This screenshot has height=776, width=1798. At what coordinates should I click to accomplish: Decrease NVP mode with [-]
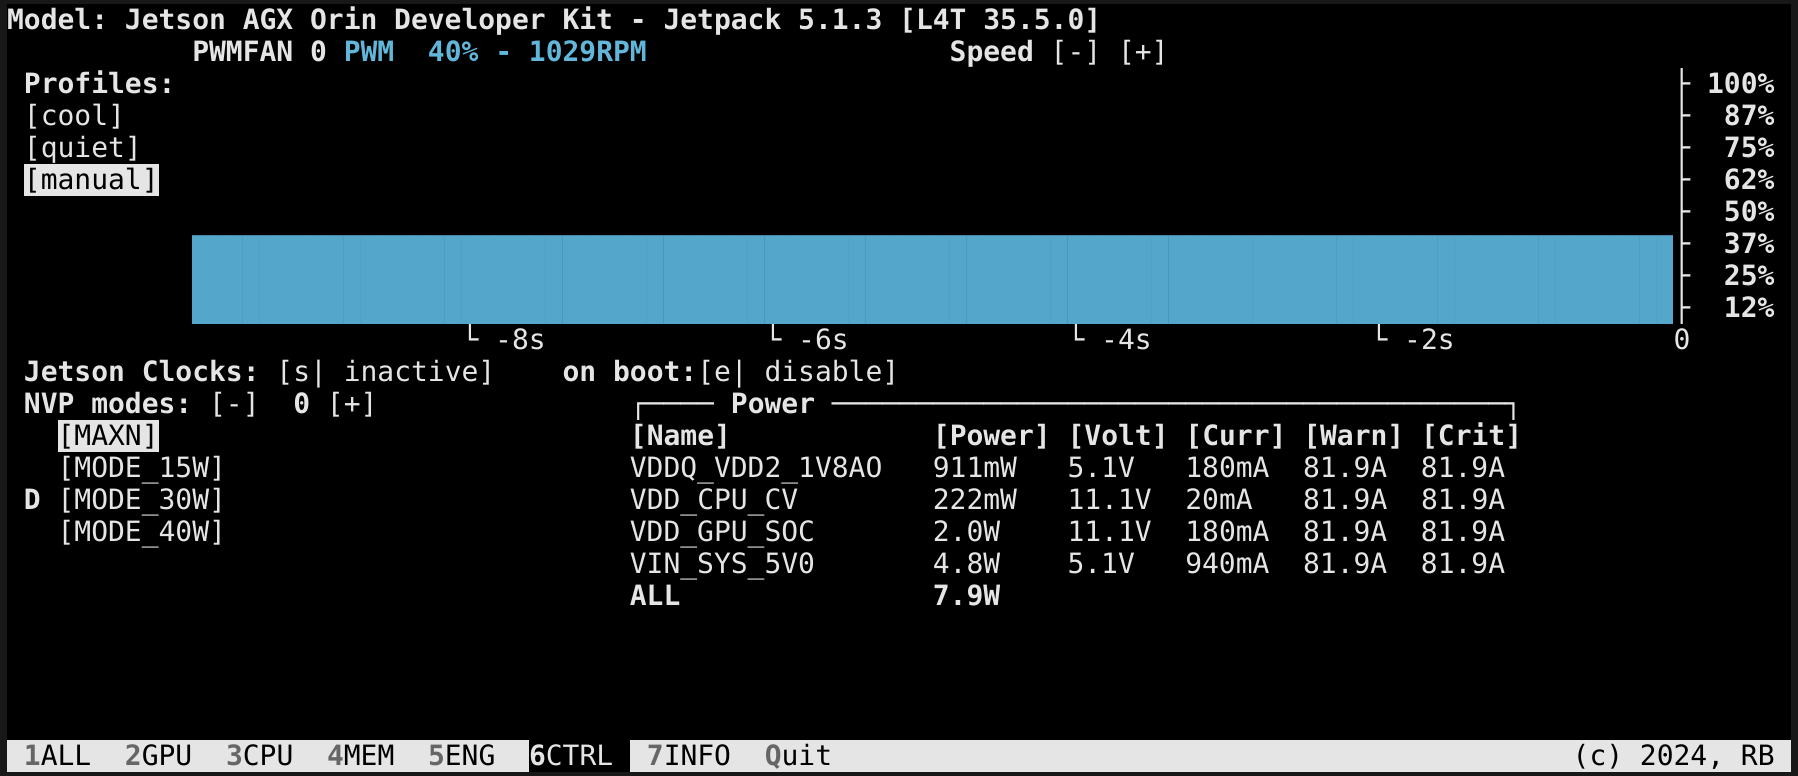[x=234, y=404]
